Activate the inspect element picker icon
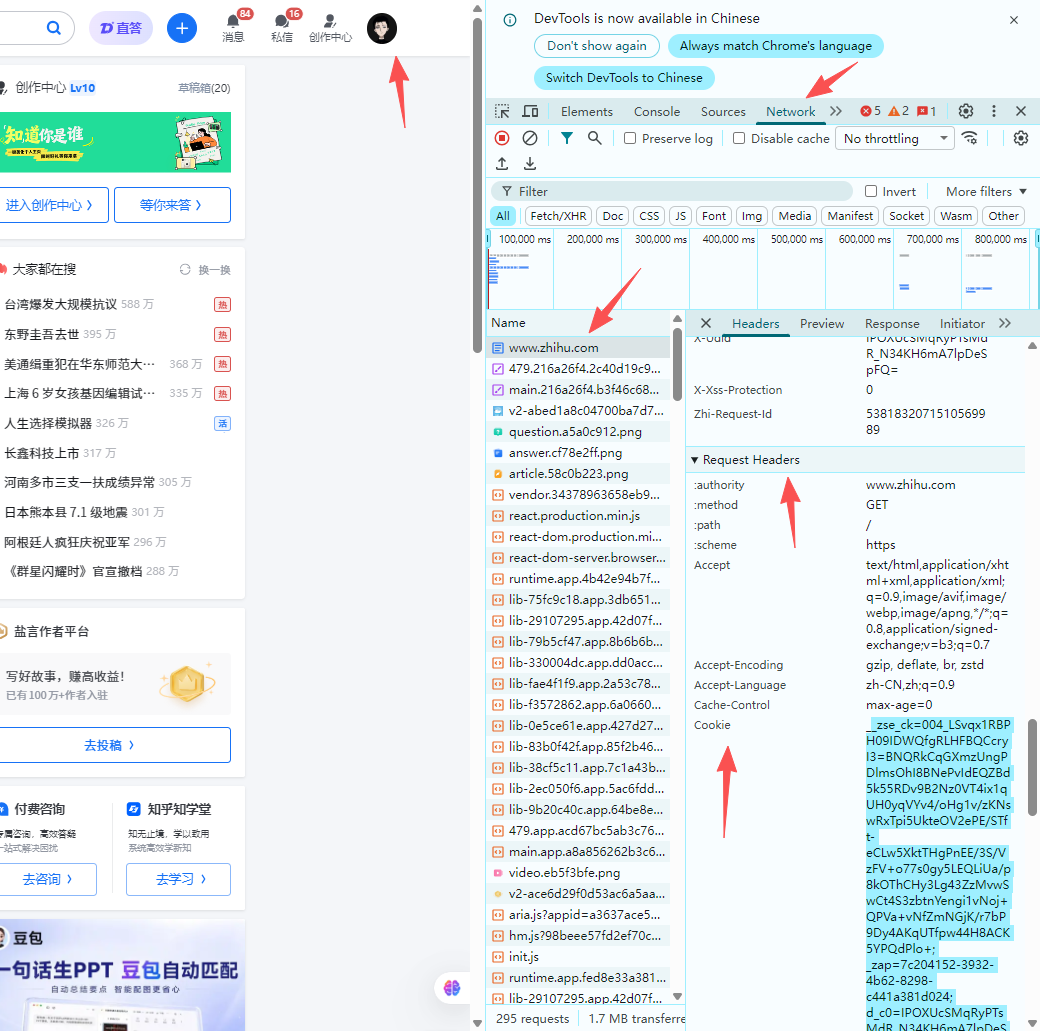Image resolution: width=1040 pixels, height=1031 pixels. coord(502,111)
